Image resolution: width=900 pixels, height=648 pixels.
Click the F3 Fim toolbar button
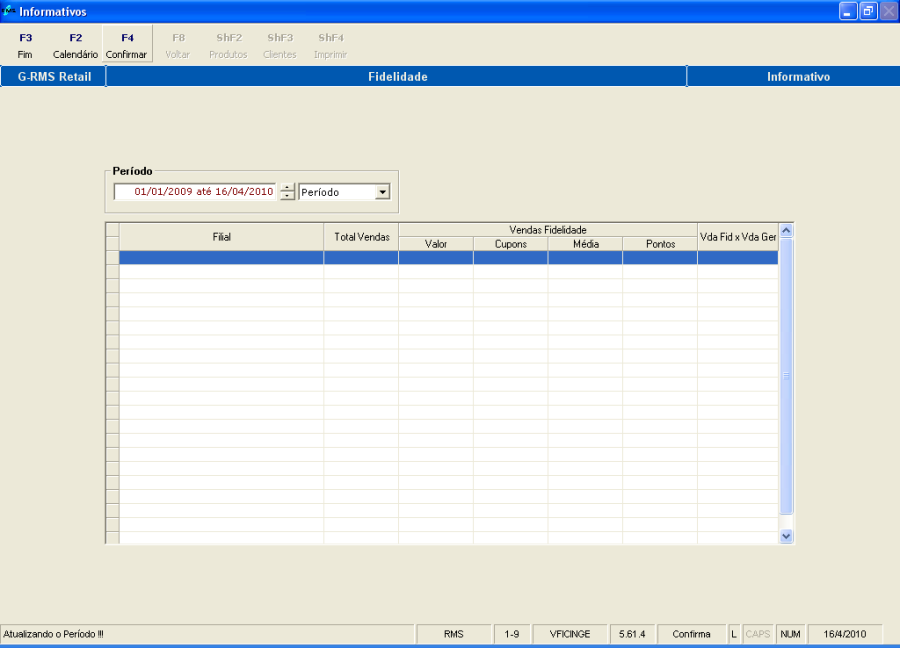[25, 45]
